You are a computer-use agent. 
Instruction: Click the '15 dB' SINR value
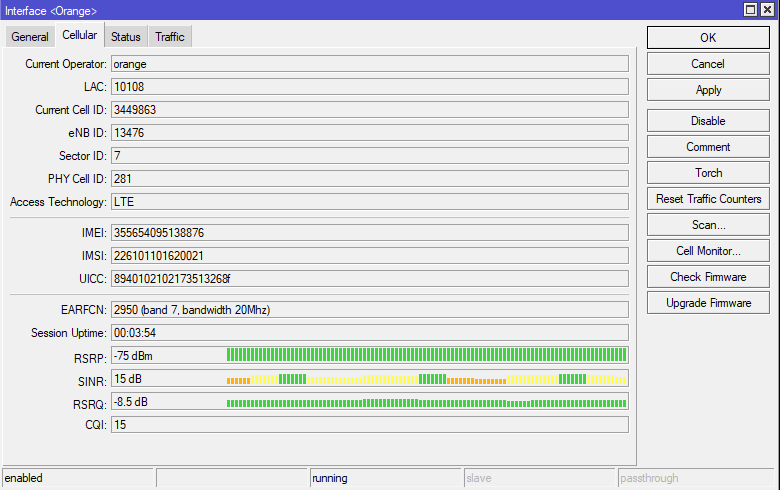tap(128, 379)
